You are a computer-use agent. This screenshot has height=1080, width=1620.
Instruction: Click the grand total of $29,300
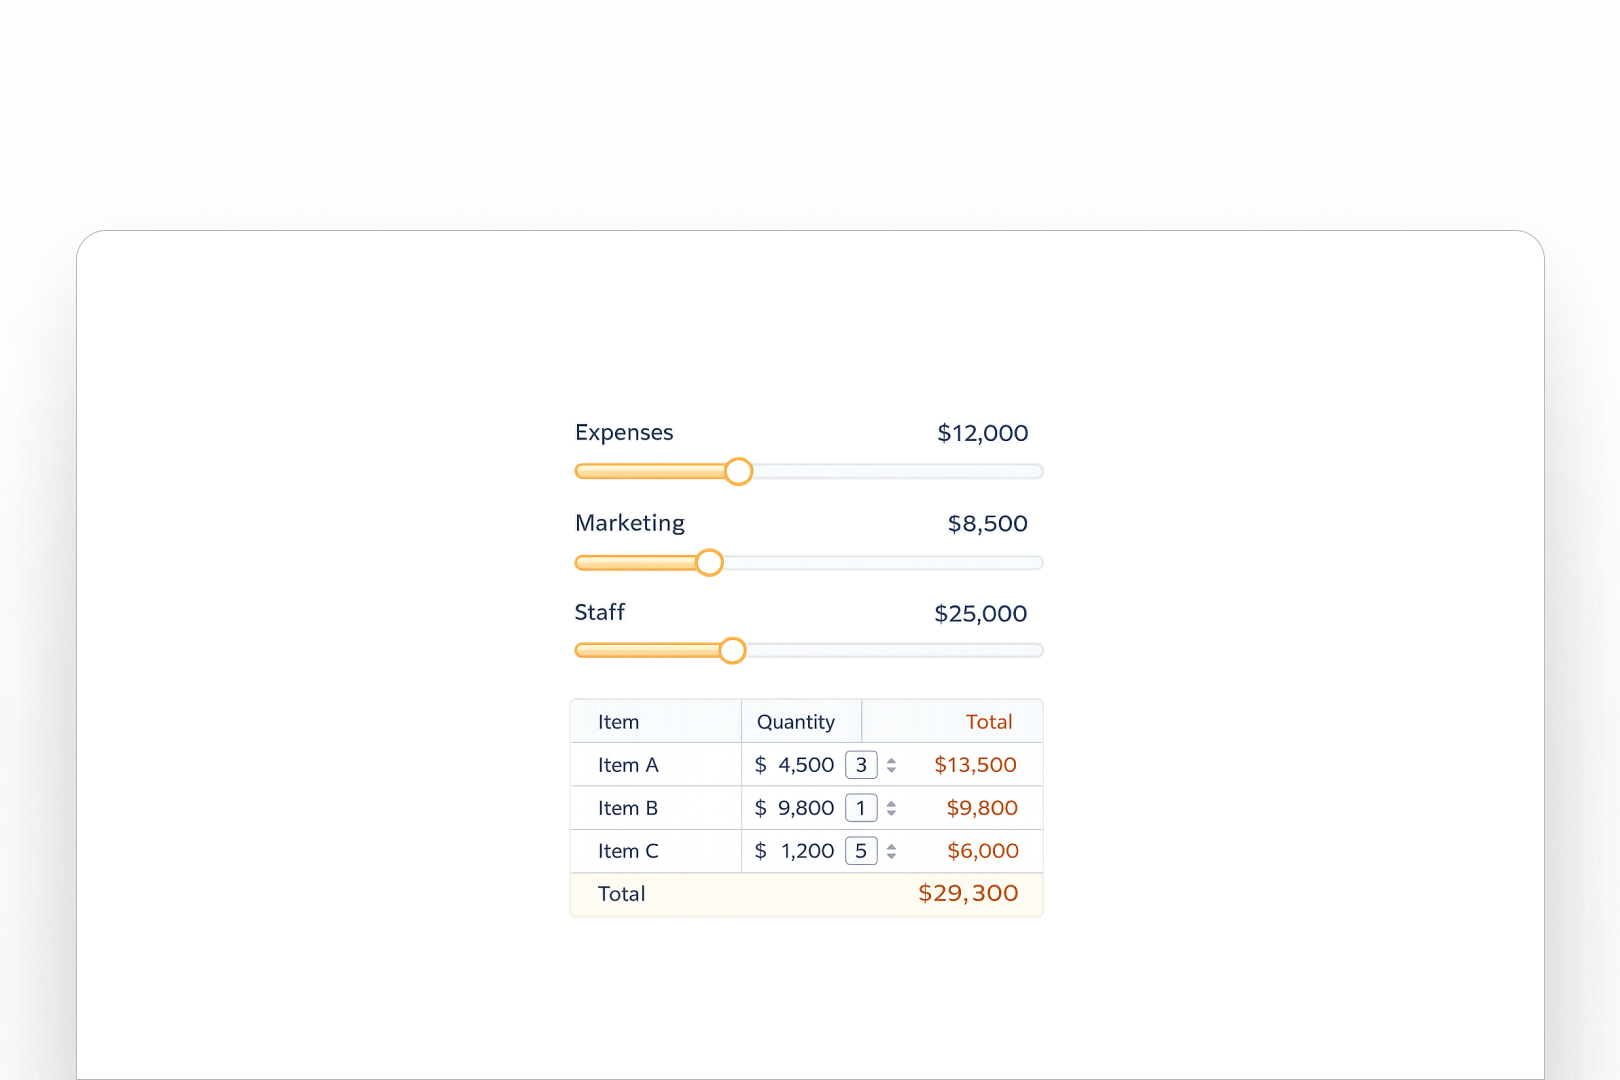tap(966, 893)
